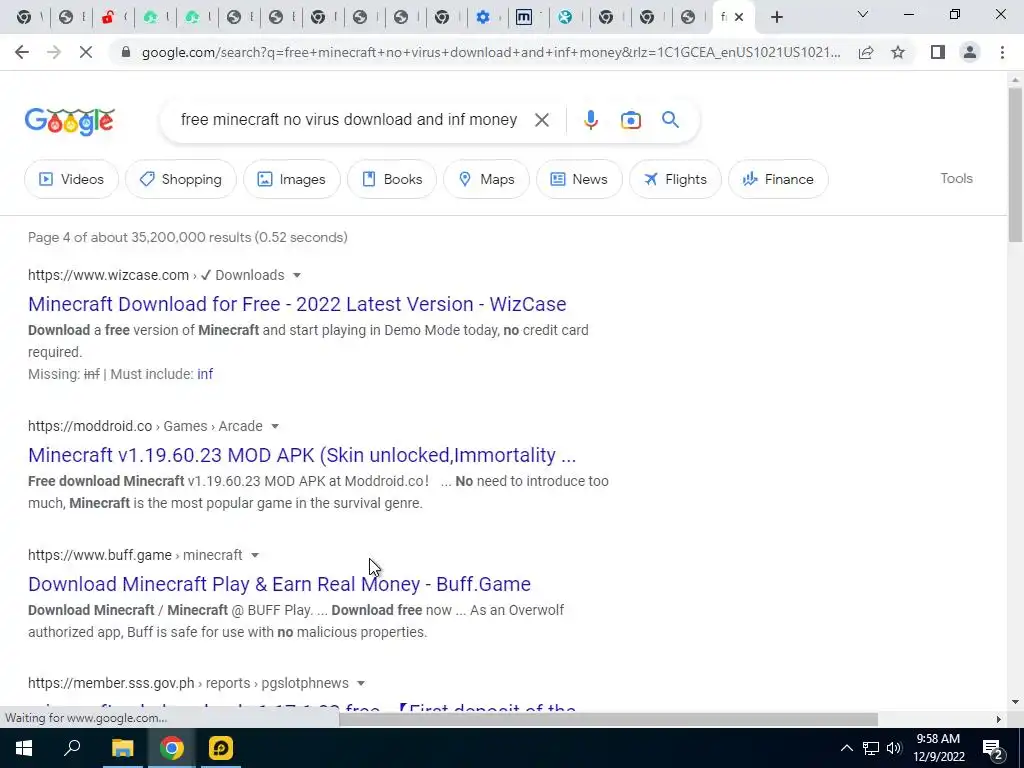
Task: Open the network status tray icon
Action: (871, 748)
